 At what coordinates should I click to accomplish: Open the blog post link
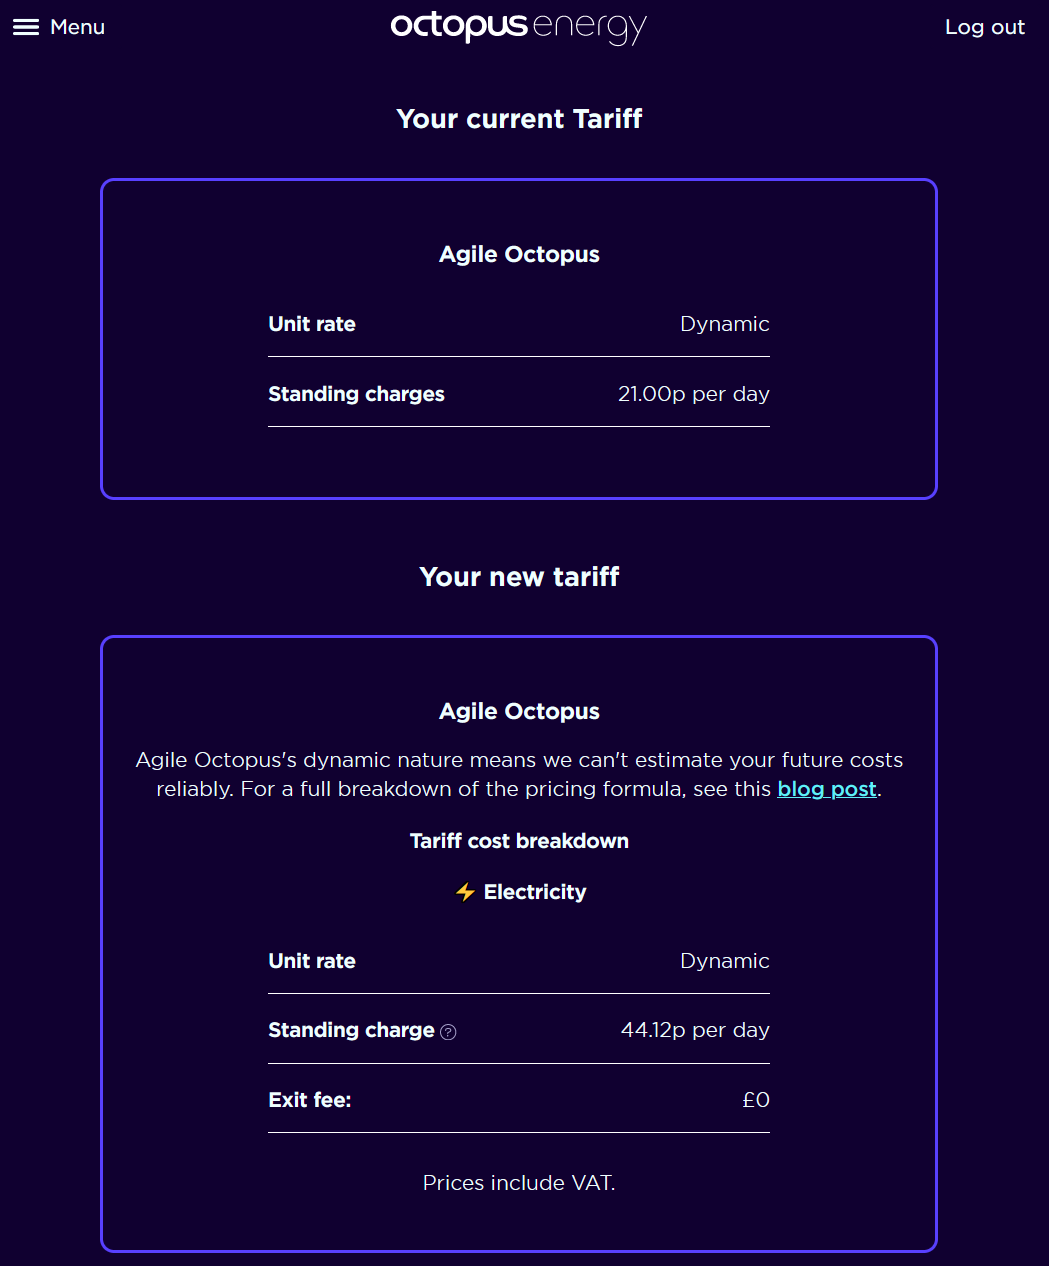827,789
